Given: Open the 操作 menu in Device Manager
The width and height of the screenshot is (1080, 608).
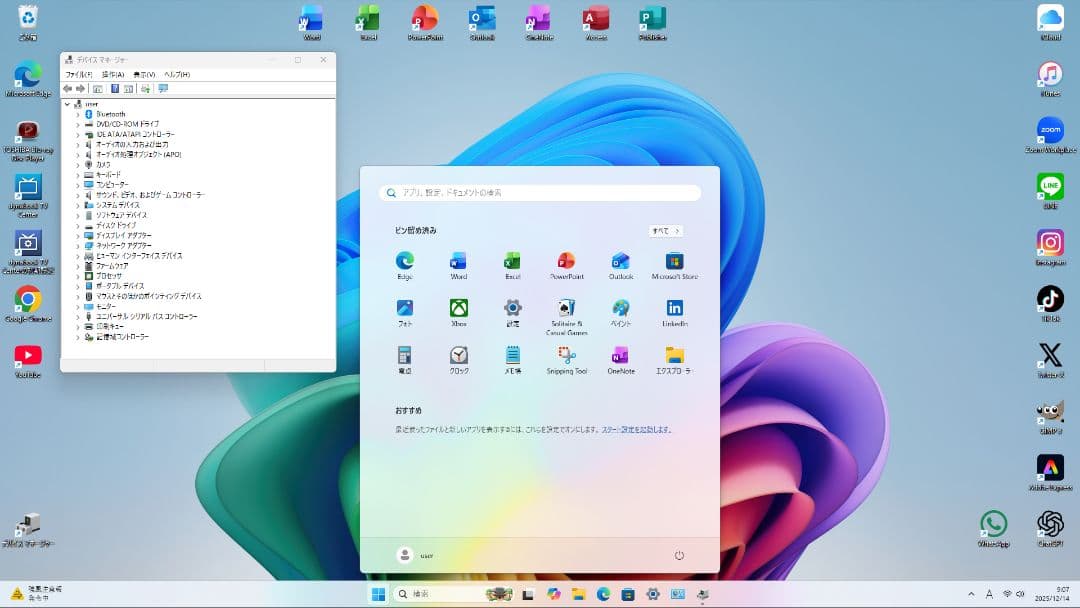Looking at the screenshot, I should pyautogui.click(x=113, y=74).
